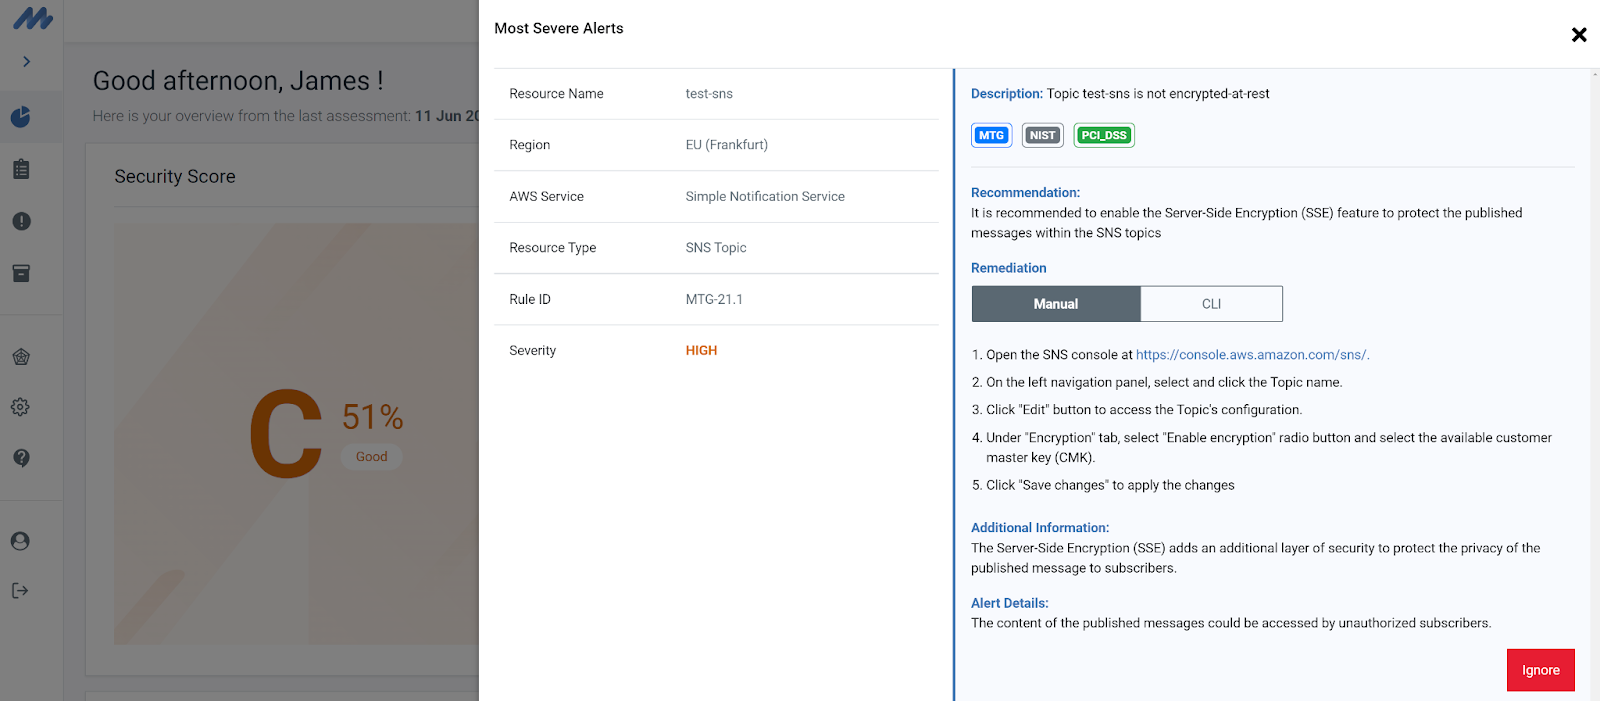The height and width of the screenshot is (701, 1600).
Task: Click the app logo in the sidebar
Action: (x=33, y=18)
